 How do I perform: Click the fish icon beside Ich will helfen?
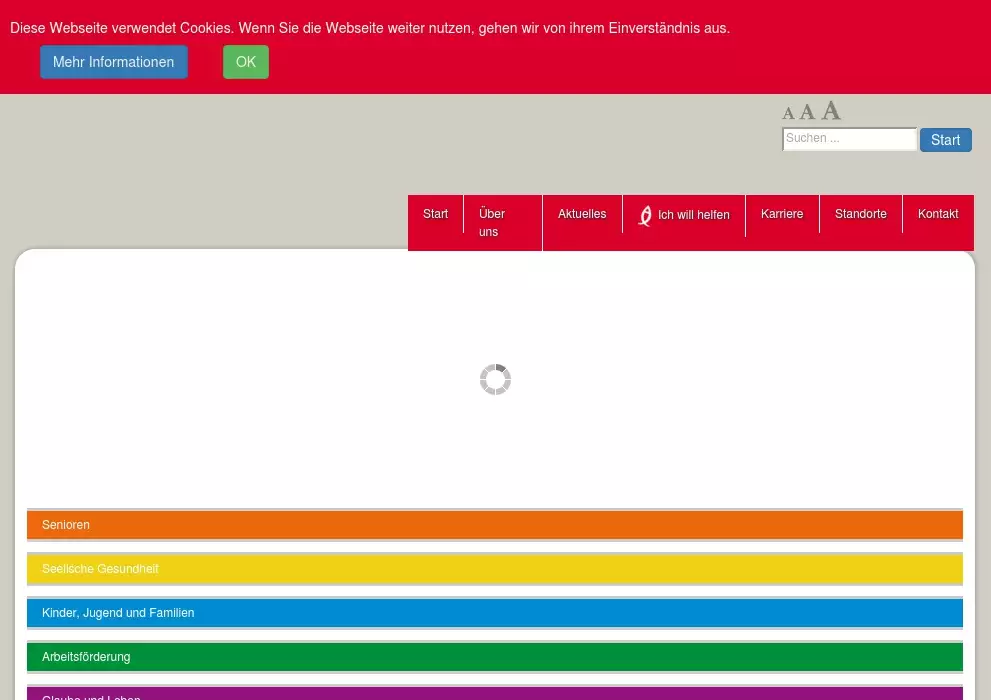coord(645,215)
